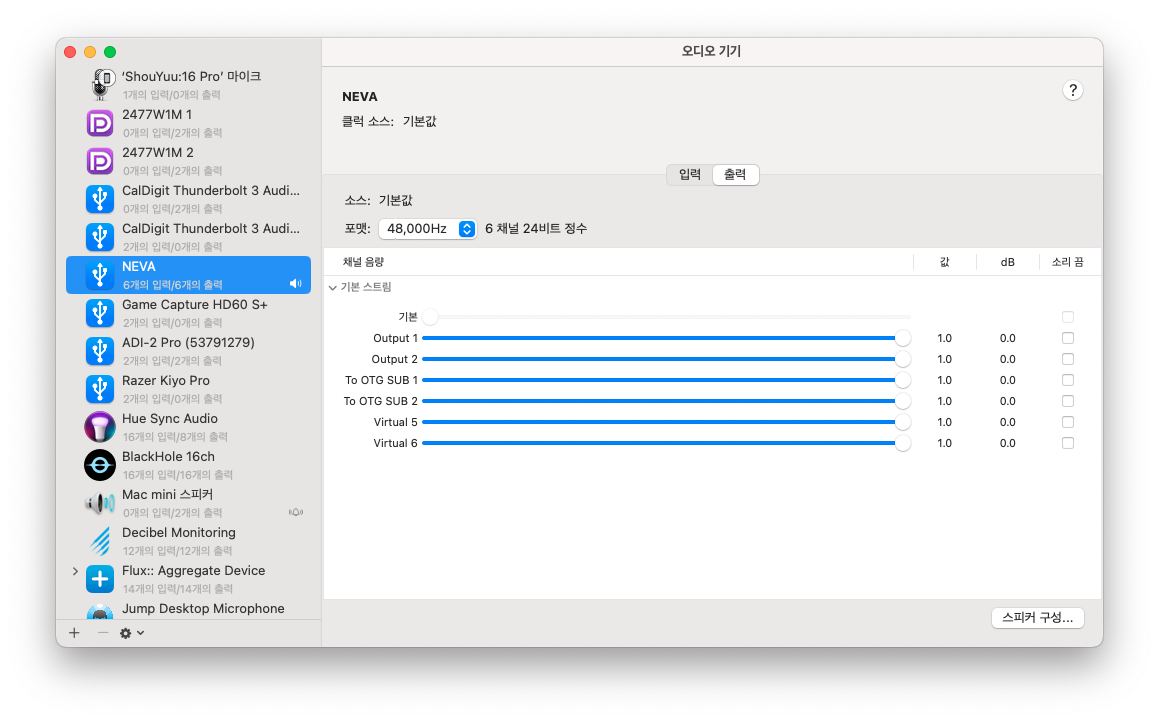The width and height of the screenshot is (1159, 721).
Task: Adjust the Virtual 6 volume slider
Action: (666, 444)
